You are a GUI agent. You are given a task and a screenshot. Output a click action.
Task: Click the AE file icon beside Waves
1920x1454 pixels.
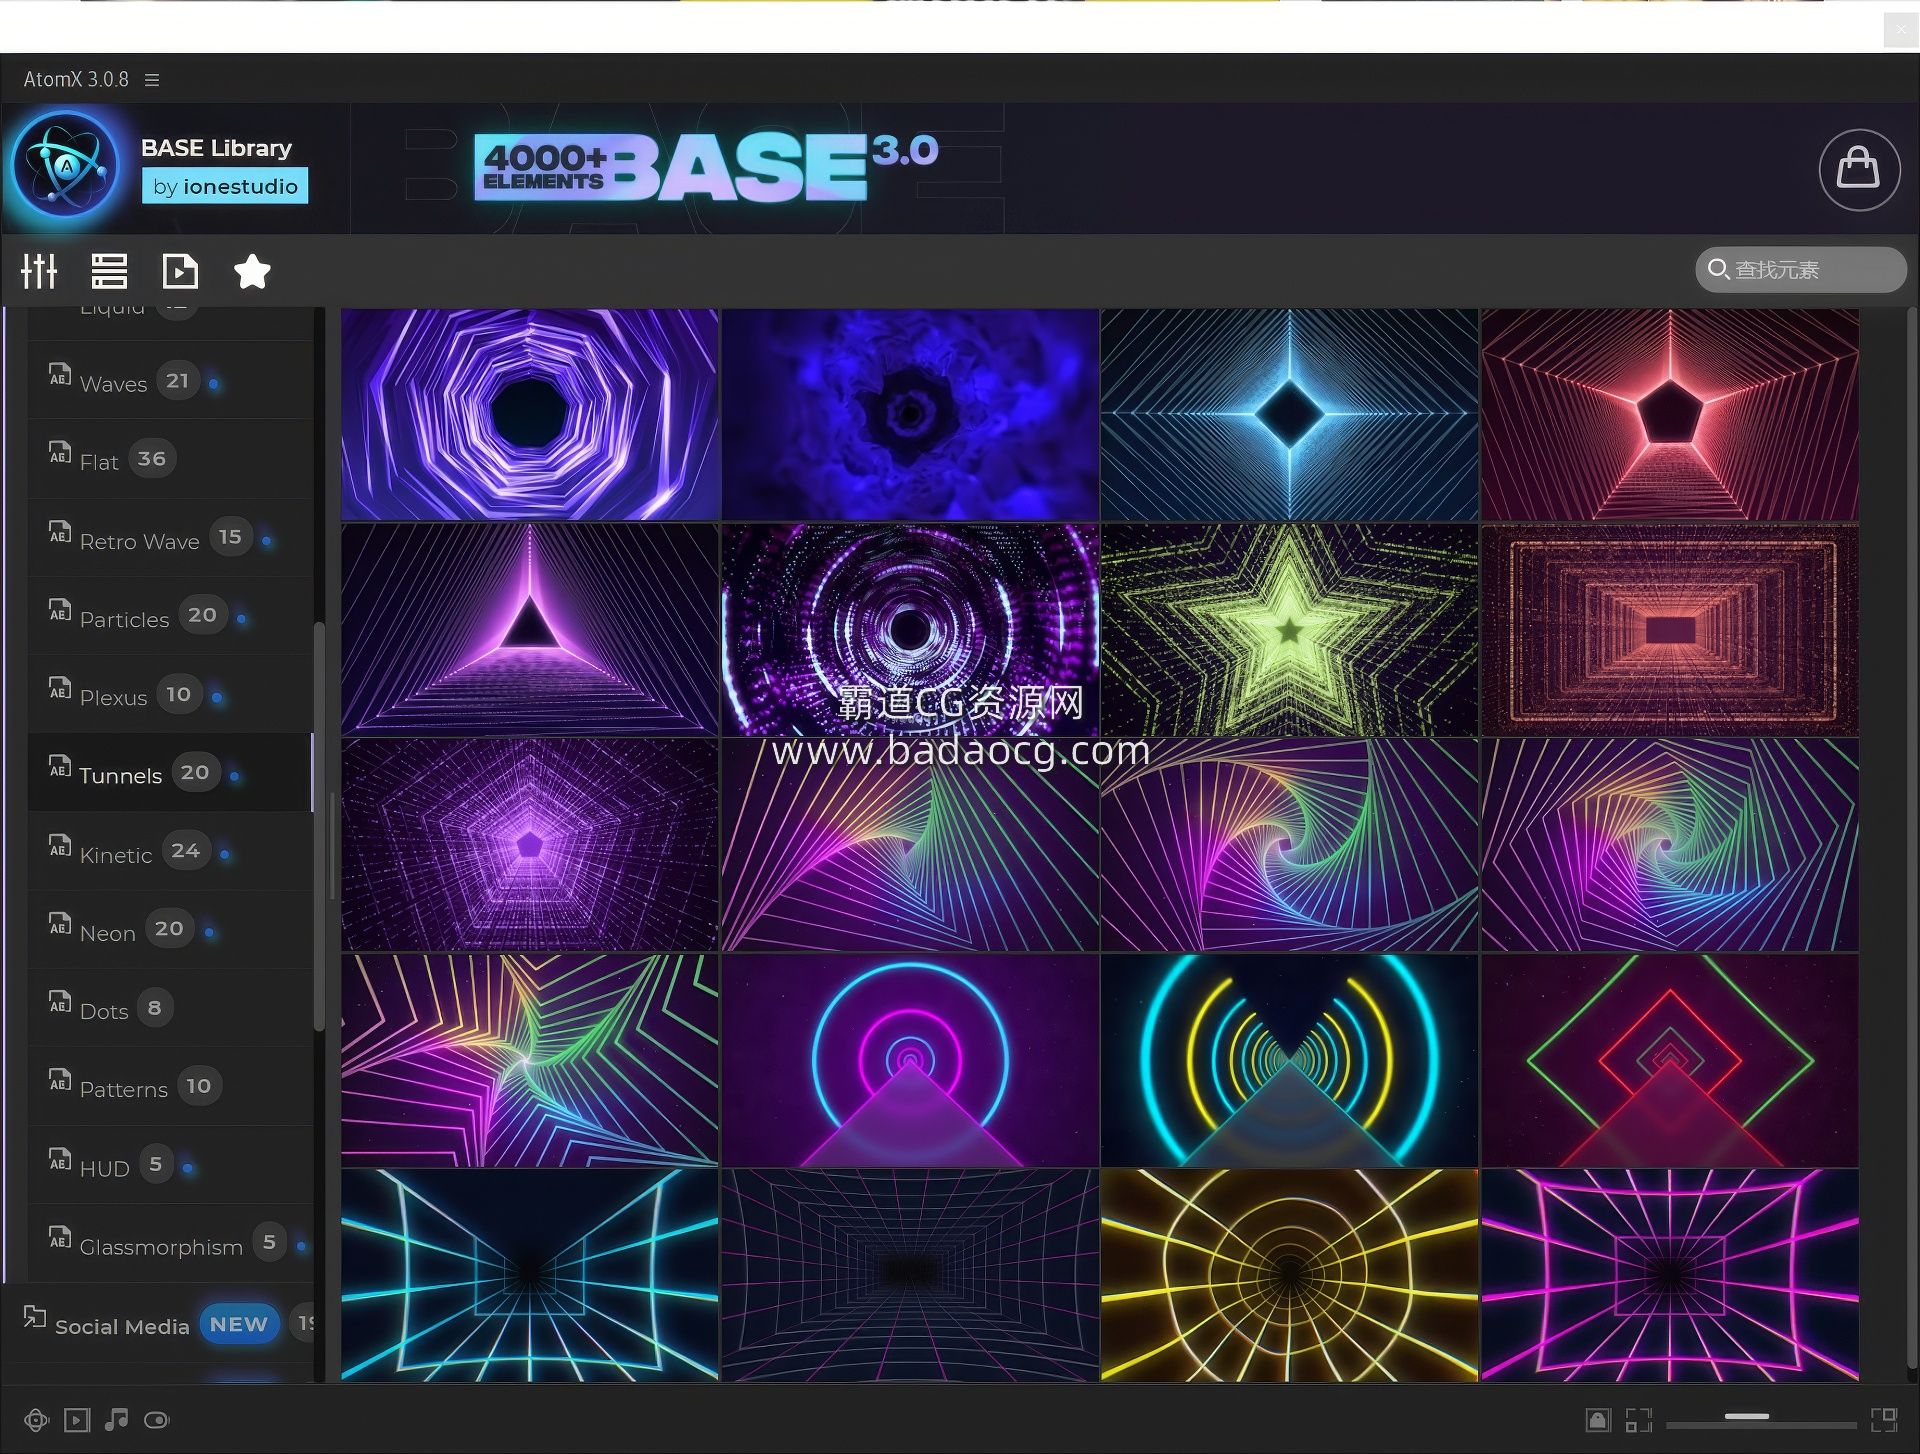(60, 374)
